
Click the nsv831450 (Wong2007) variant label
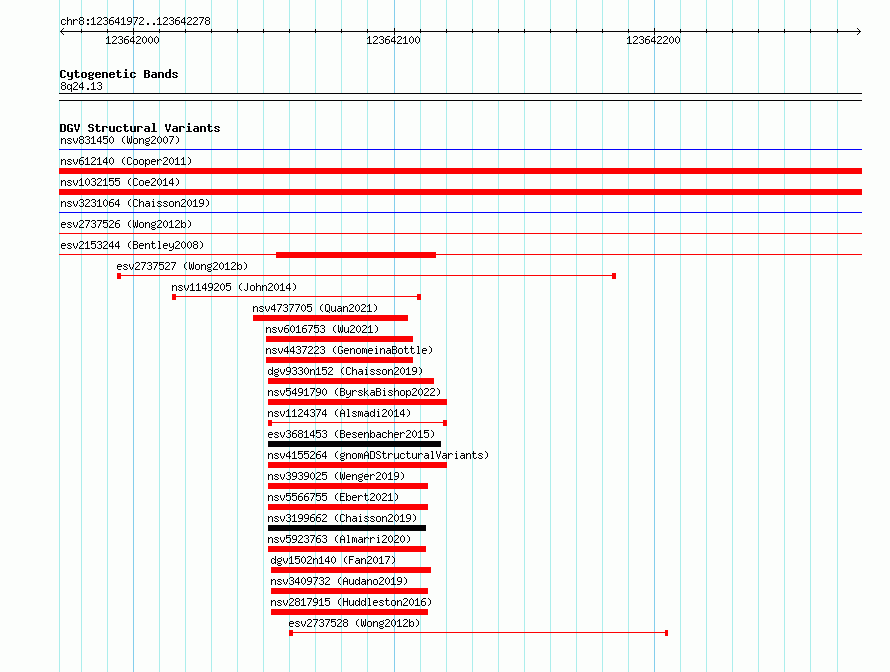pyautogui.click(x=120, y=140)
